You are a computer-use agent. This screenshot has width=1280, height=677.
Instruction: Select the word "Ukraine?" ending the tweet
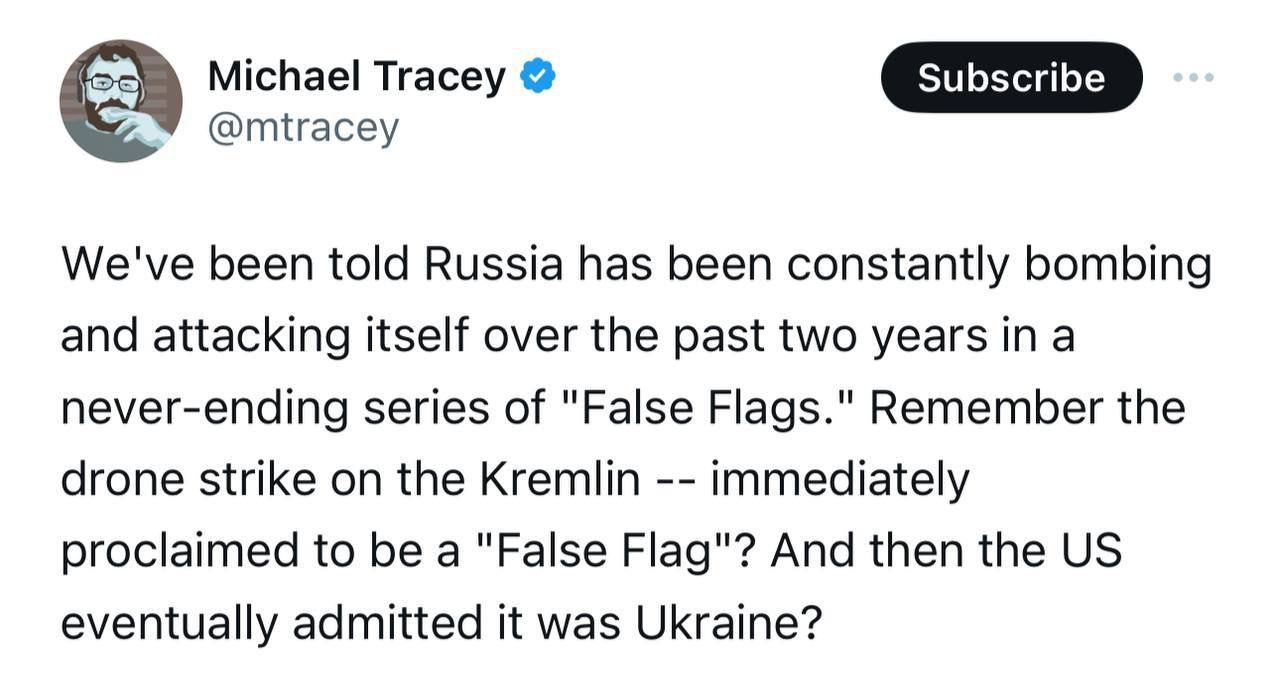coord(728,624)
